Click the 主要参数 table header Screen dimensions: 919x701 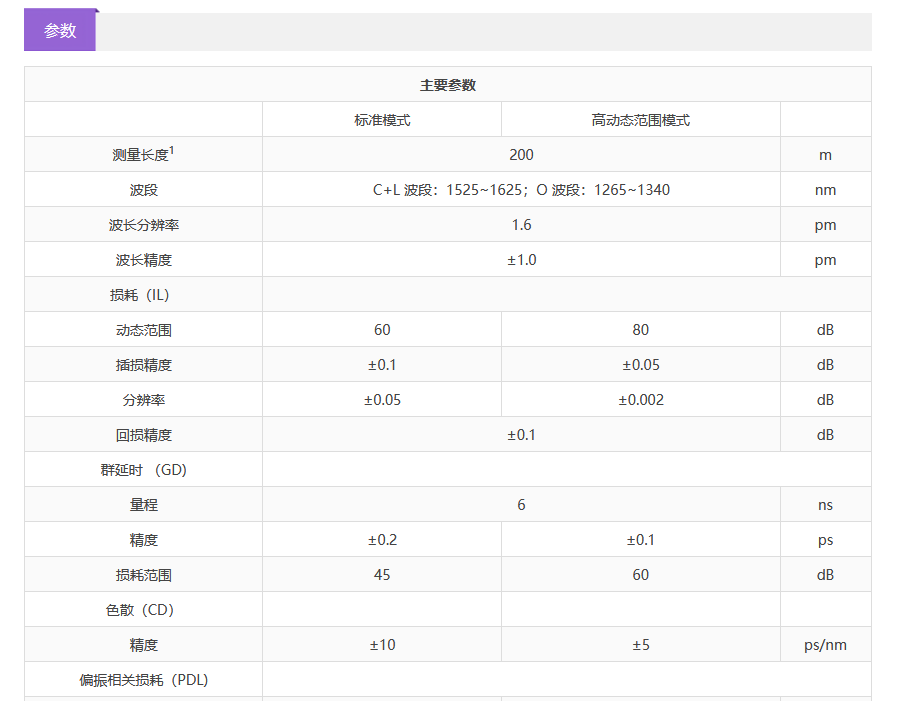click(447, 85)
